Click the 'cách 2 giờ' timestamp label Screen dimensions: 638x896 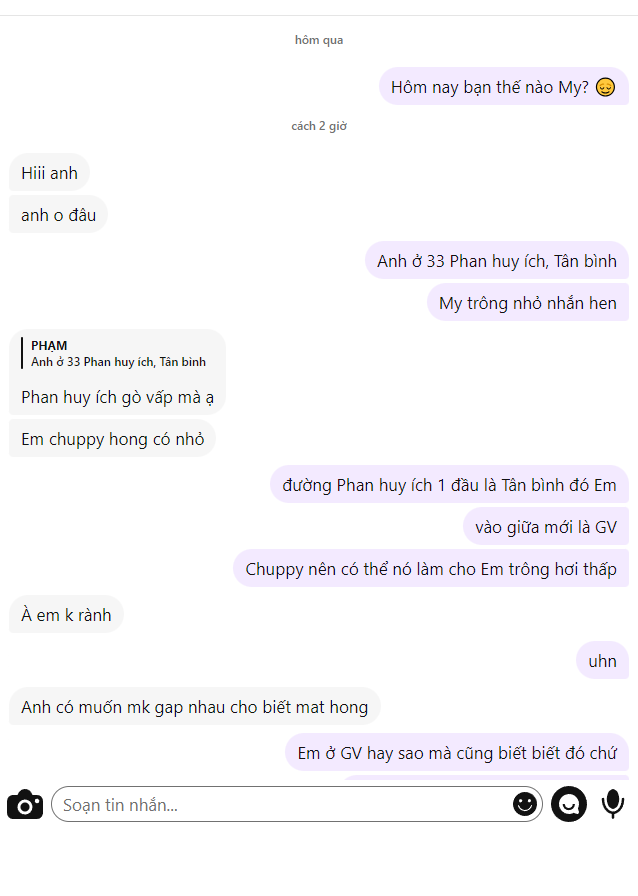(319, 126)
